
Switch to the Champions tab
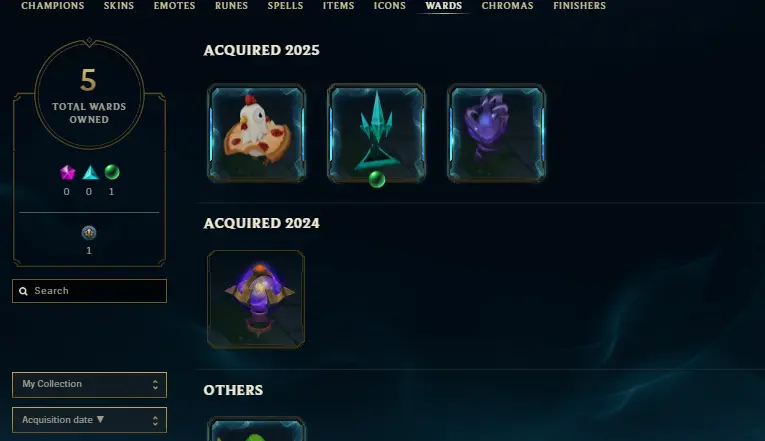coord(53,6)
